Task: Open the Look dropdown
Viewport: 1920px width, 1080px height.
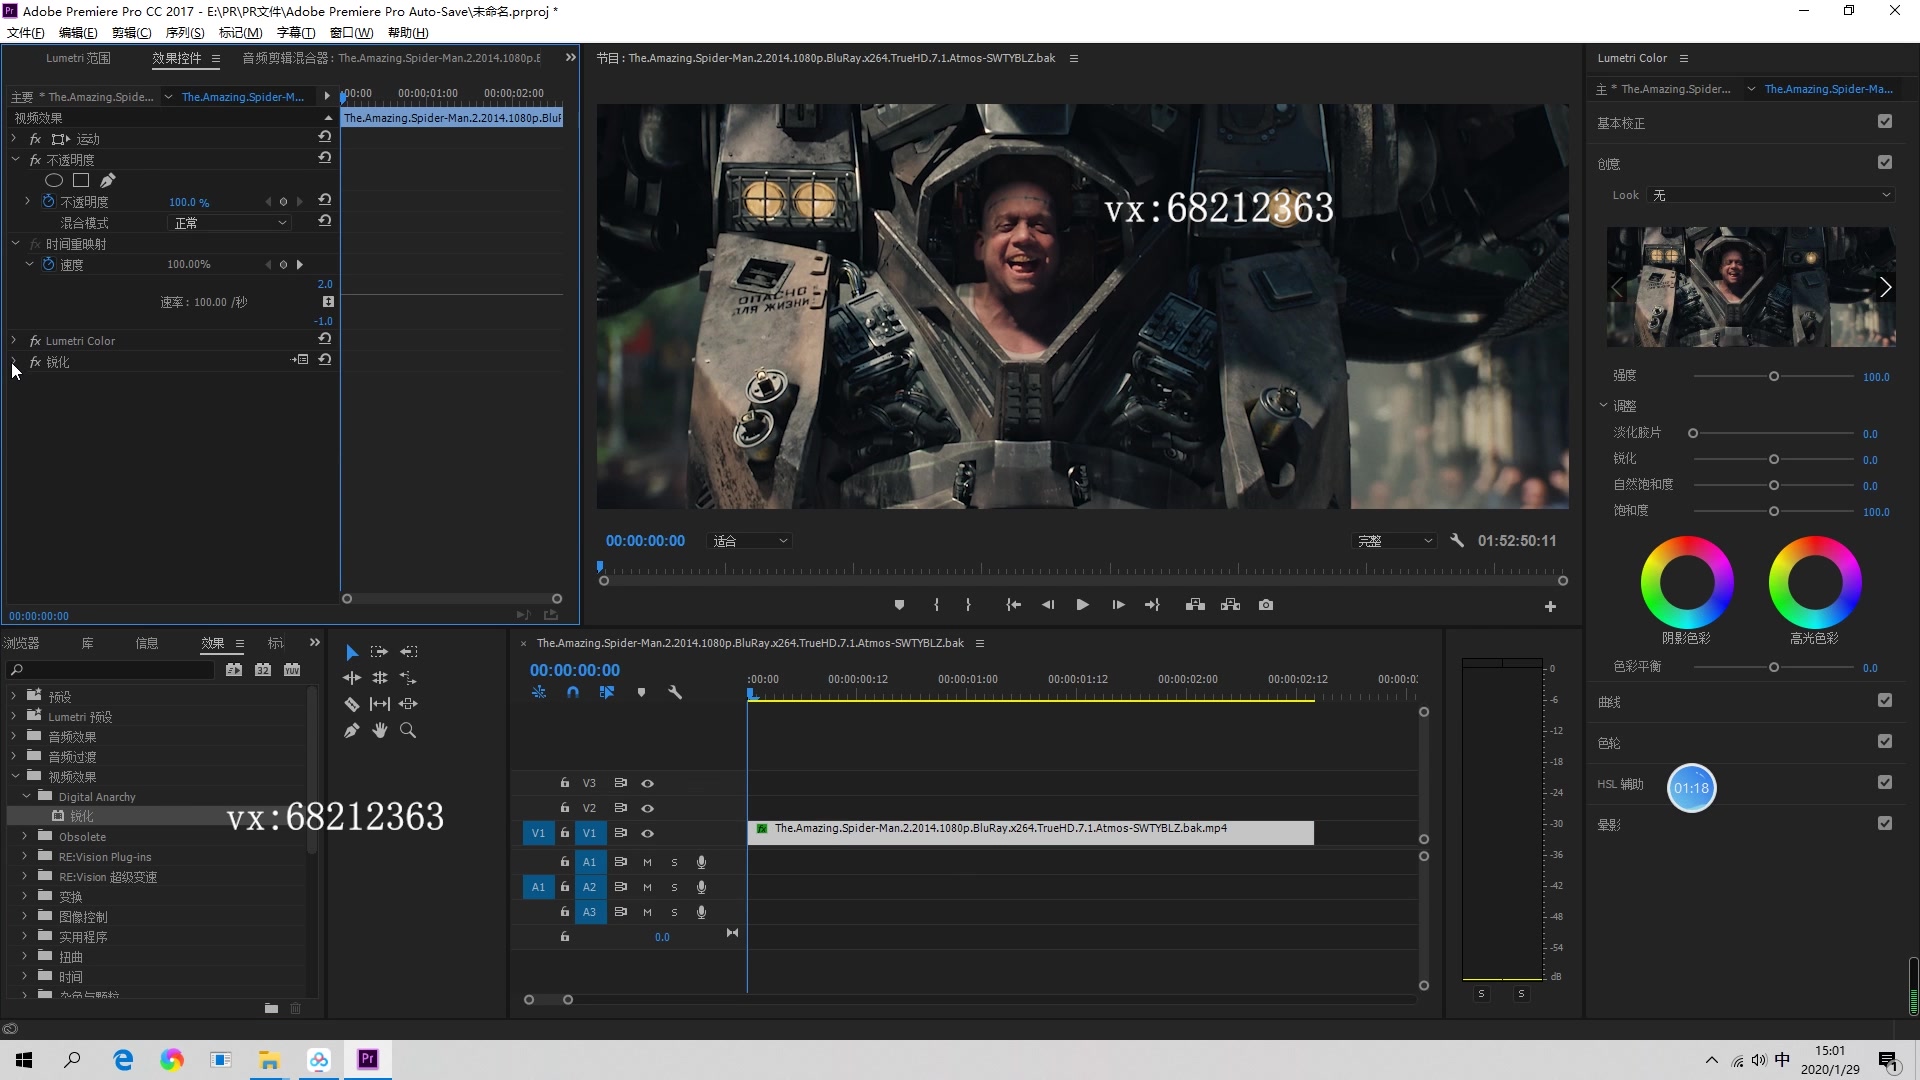Action: click(x=1771, y=195)
